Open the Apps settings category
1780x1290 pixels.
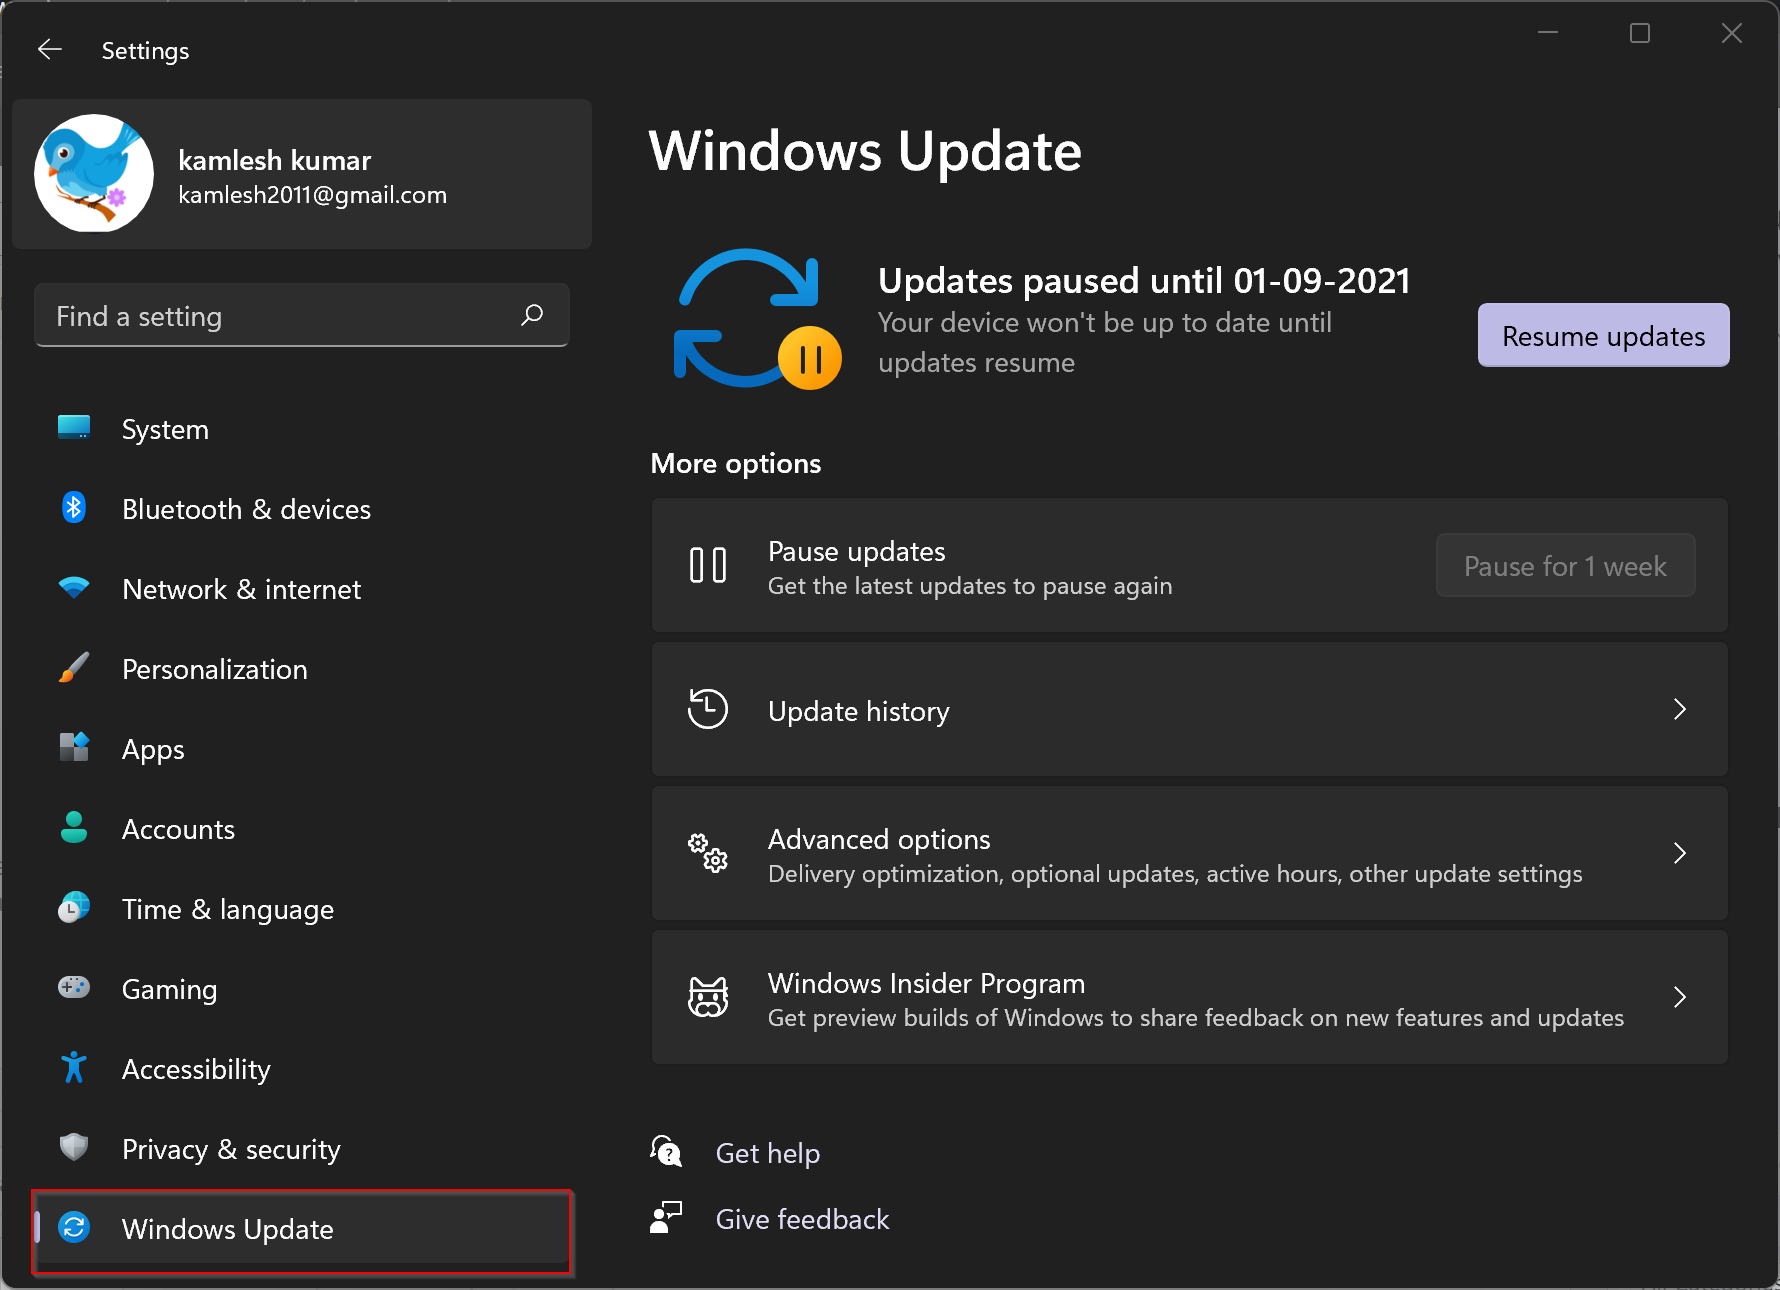(301, 749)
